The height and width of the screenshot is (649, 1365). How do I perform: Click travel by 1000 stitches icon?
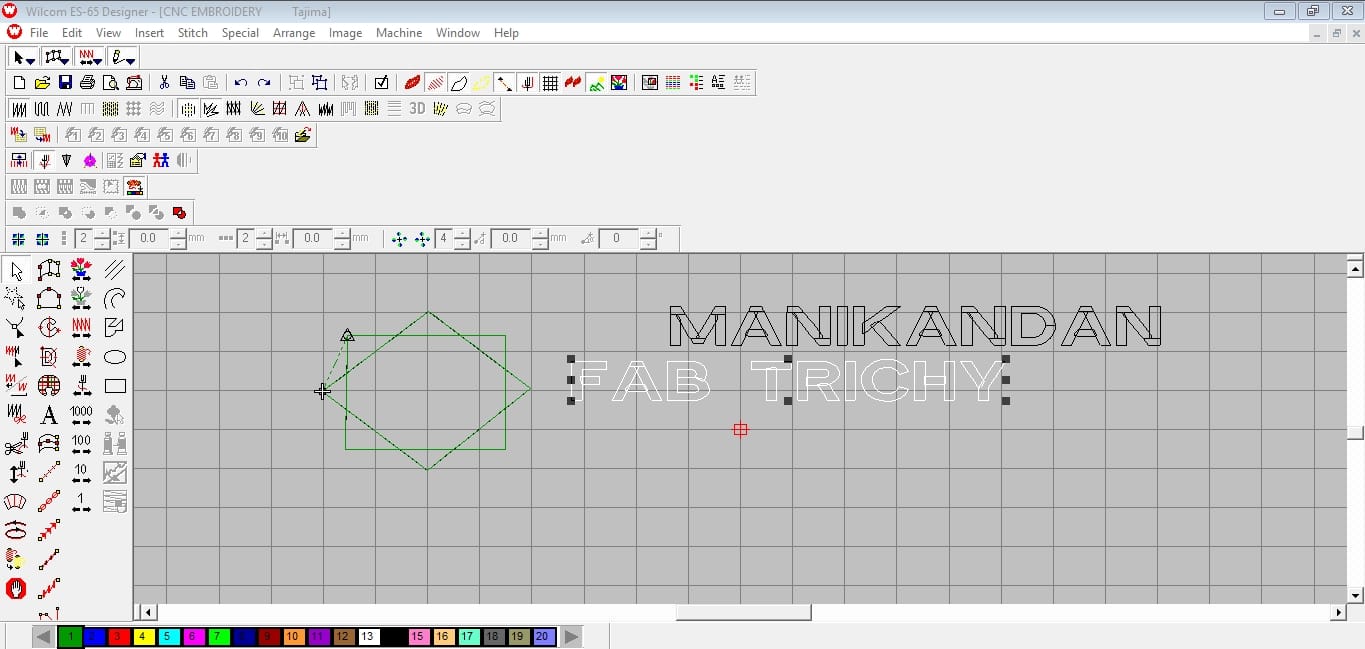(x=81, y=414)
